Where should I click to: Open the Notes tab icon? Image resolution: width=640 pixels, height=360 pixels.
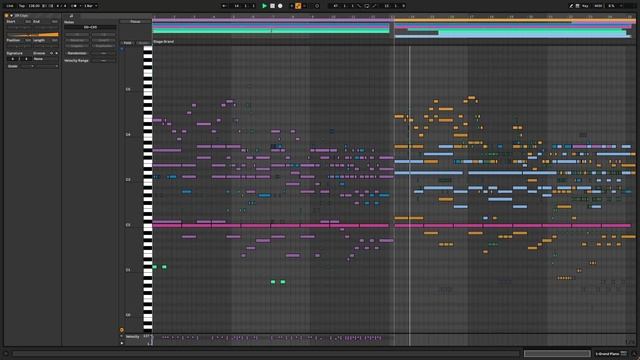click(x=71, y=16)
